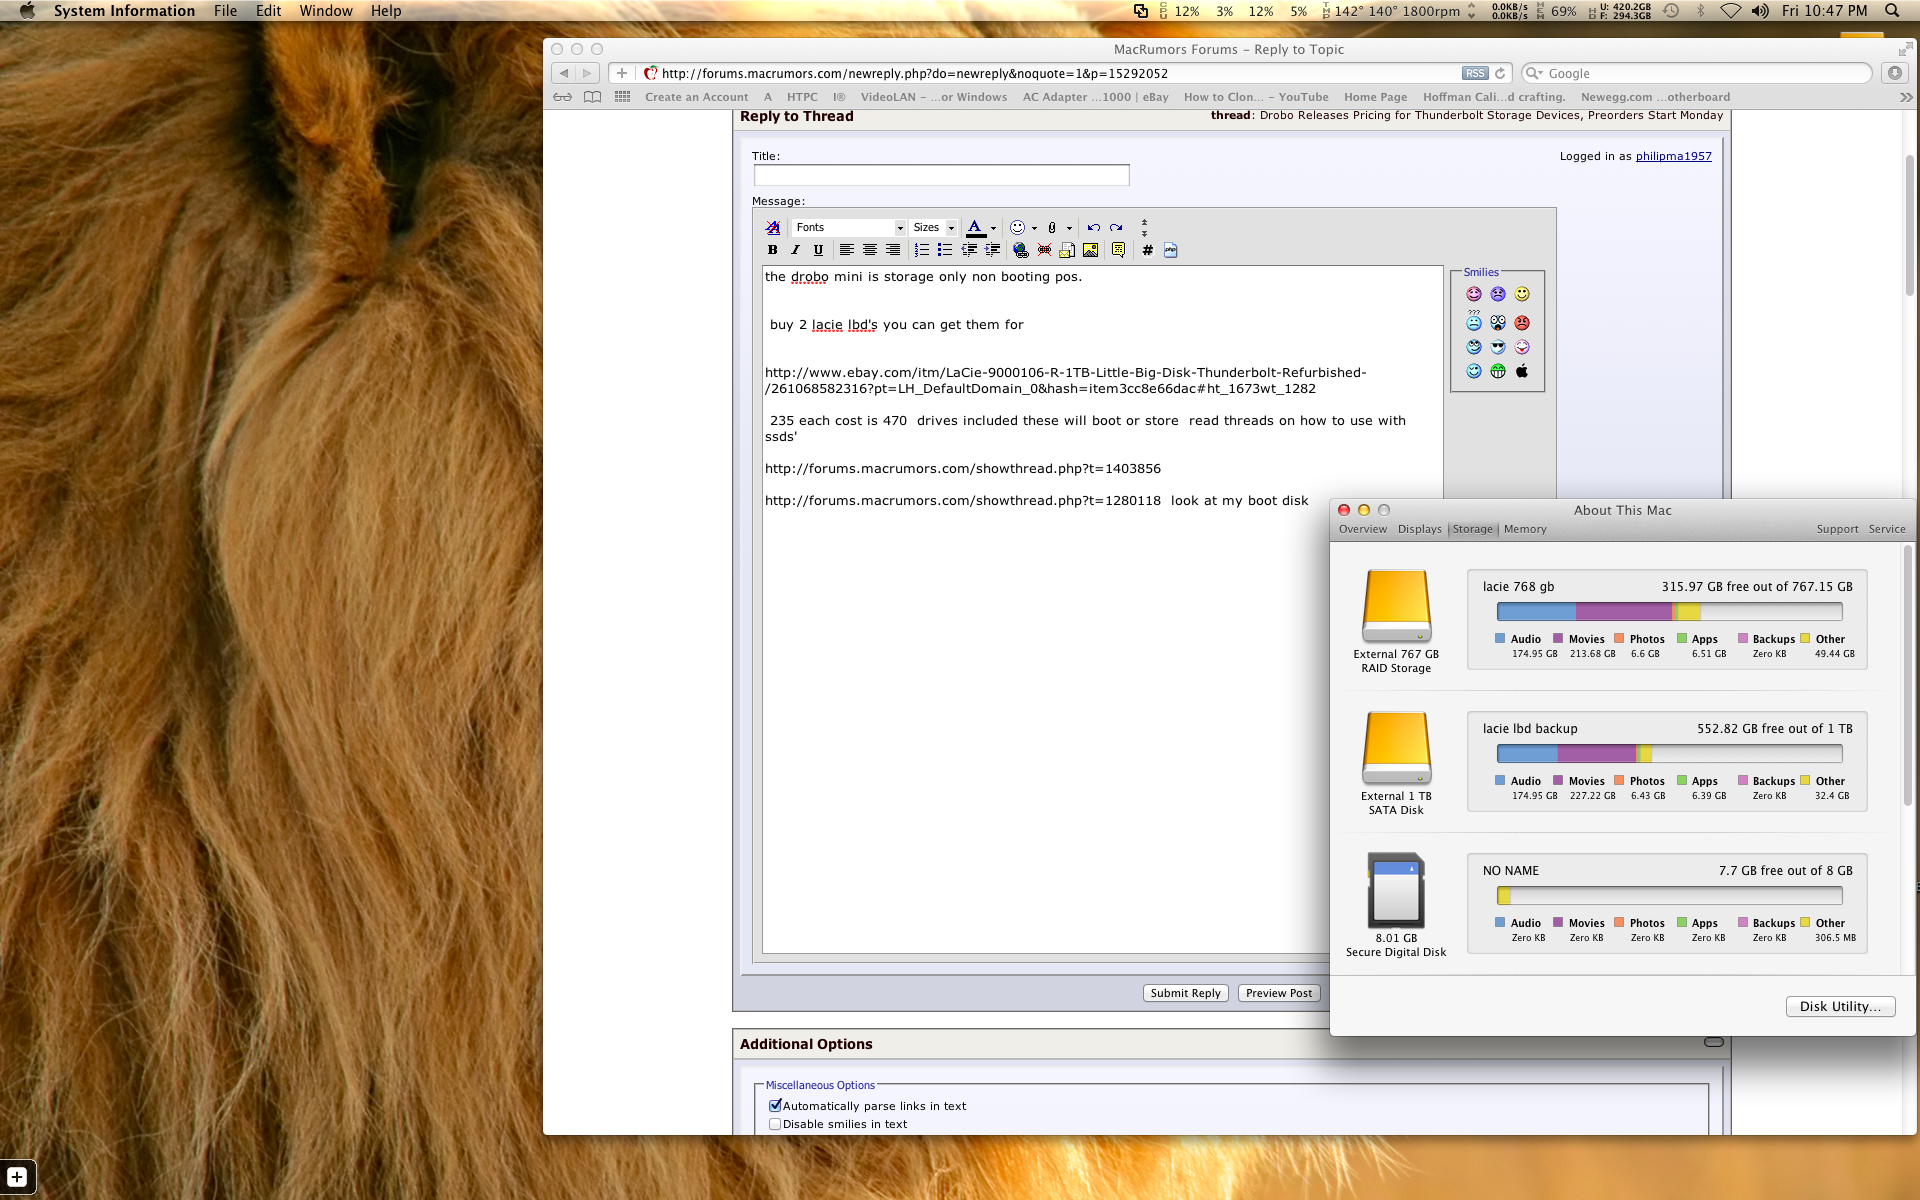
Task: Click the Submit Reply button
Action: tap(1185, 993)
